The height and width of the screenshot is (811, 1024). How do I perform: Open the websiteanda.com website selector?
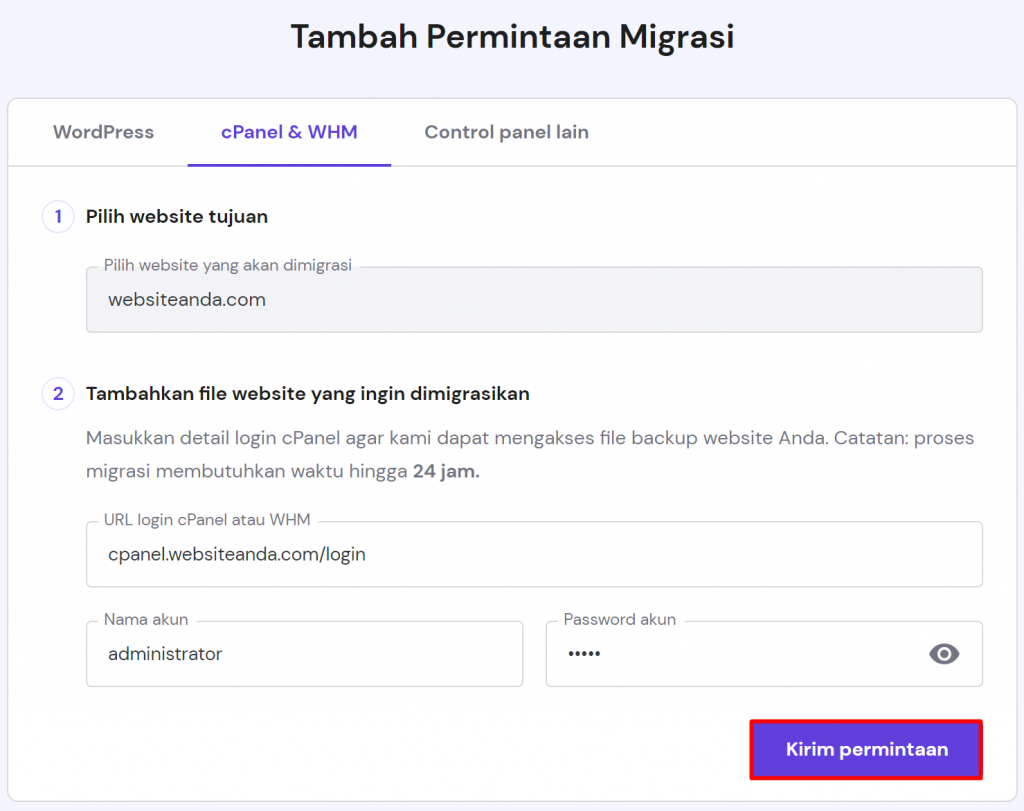[534, 300]
